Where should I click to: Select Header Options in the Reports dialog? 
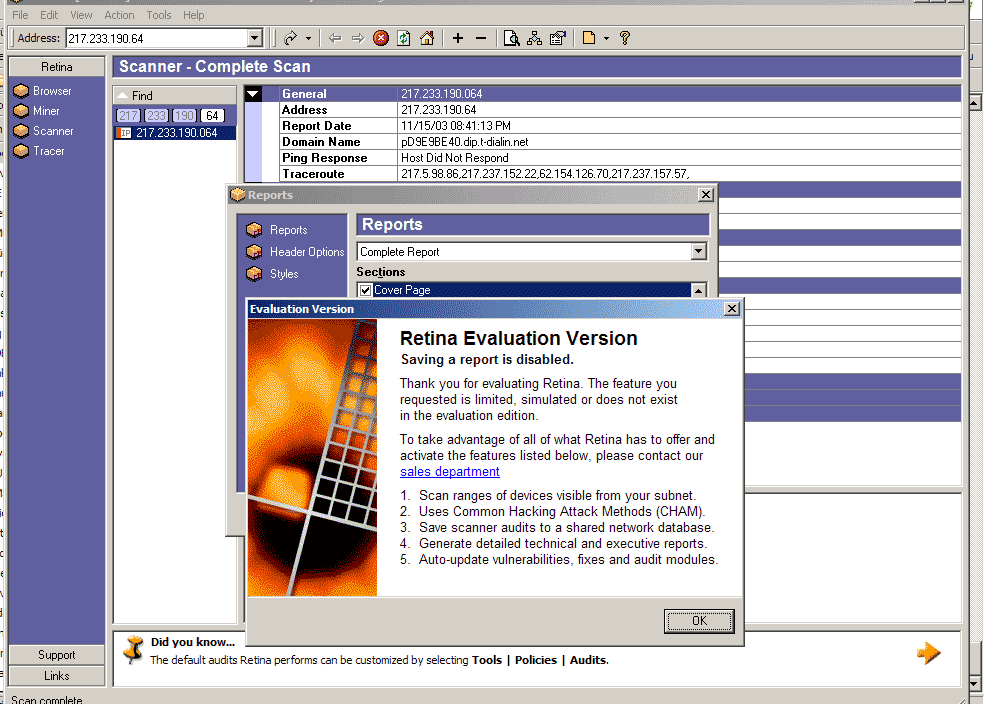pyautogui.click(x=295, y=252)
